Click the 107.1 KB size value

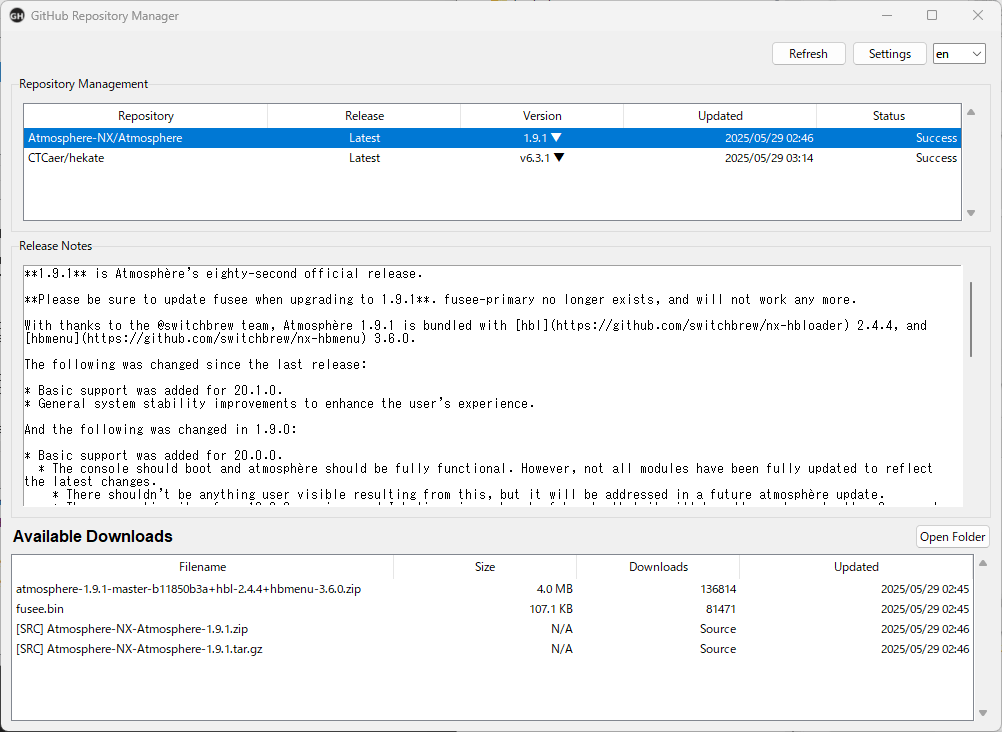(551, 609)
